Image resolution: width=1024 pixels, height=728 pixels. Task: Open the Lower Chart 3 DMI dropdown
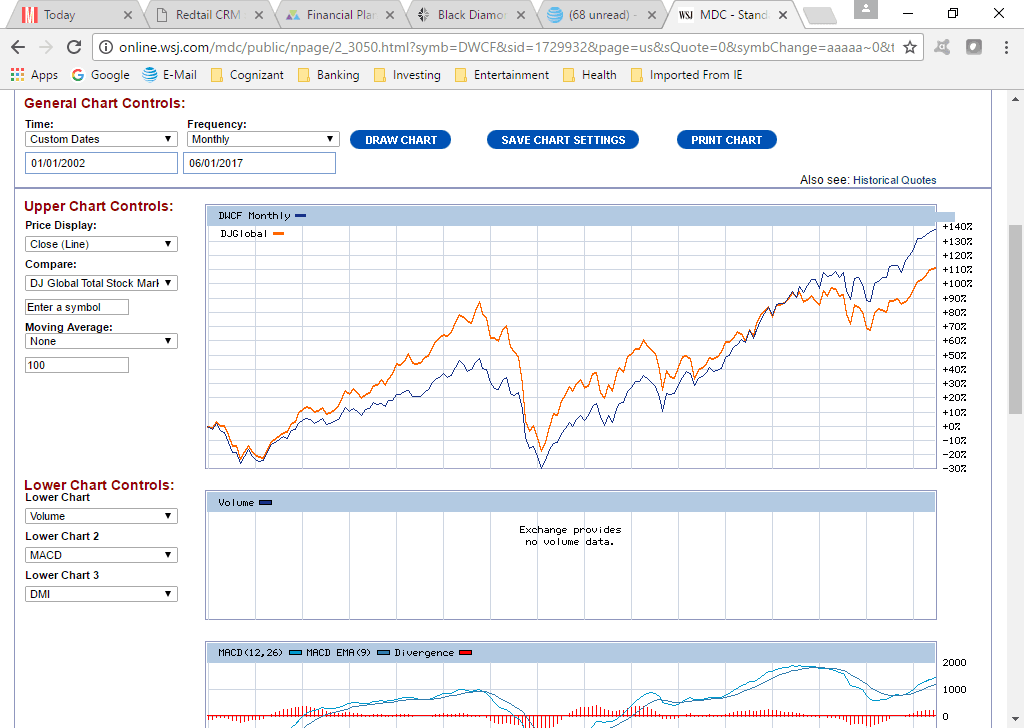click(101, 595)
